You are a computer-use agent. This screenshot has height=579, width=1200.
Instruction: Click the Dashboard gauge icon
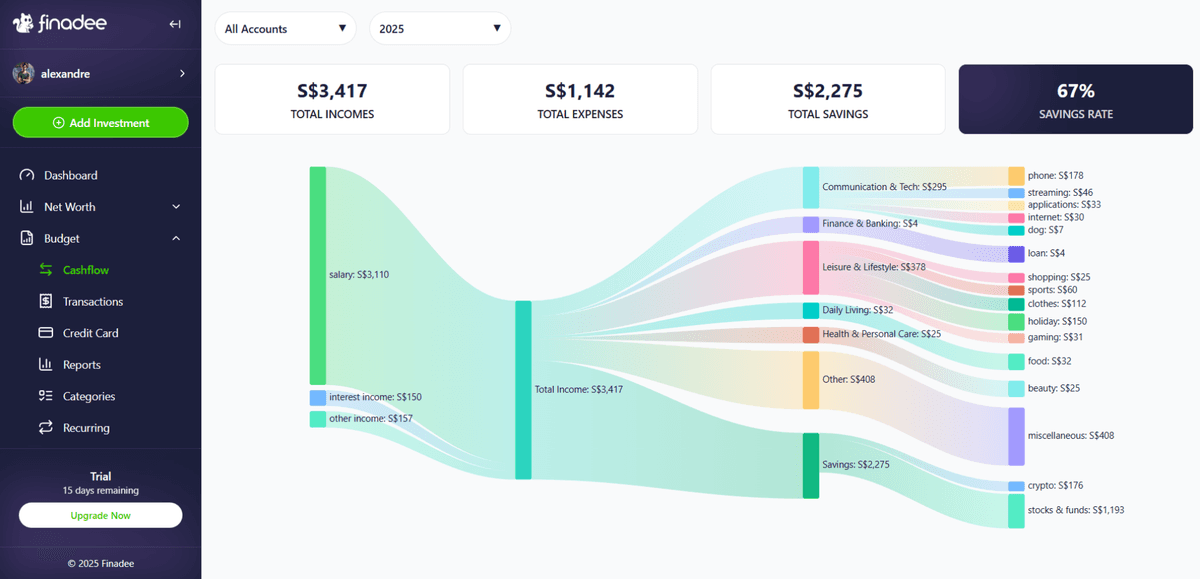27,175
